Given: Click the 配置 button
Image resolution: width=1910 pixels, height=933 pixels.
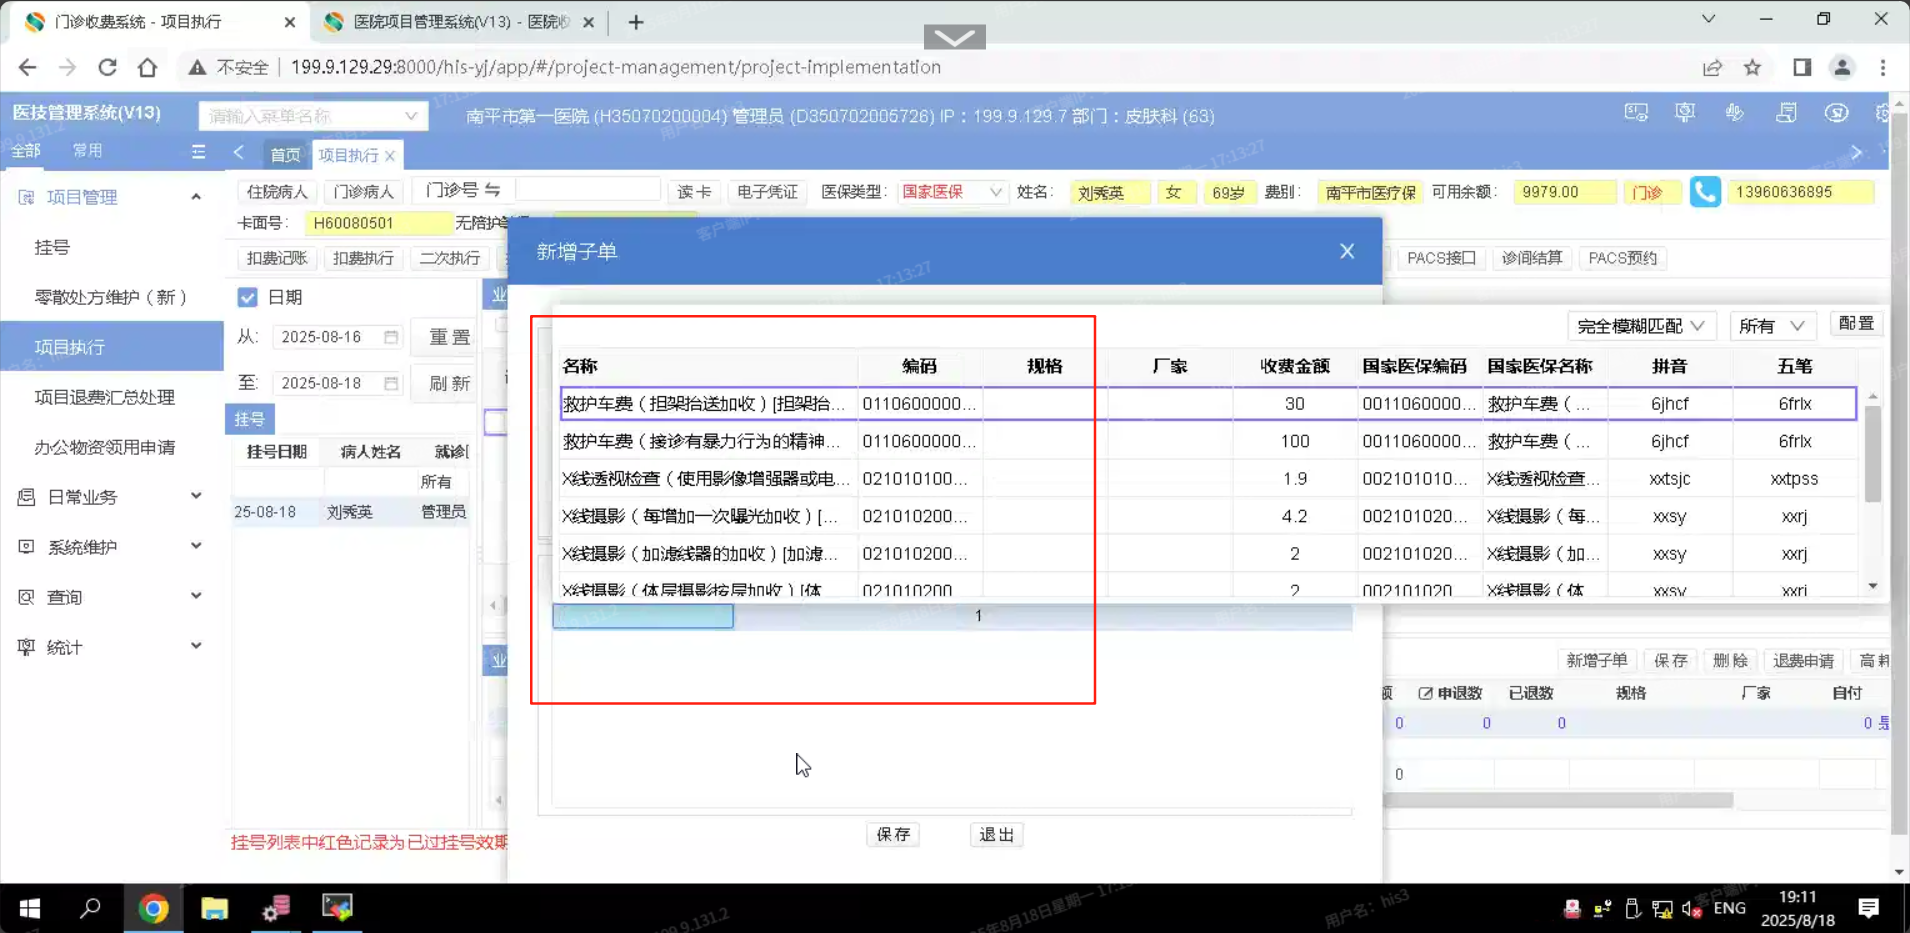Looking at the screenshot, I should 1856,324.
